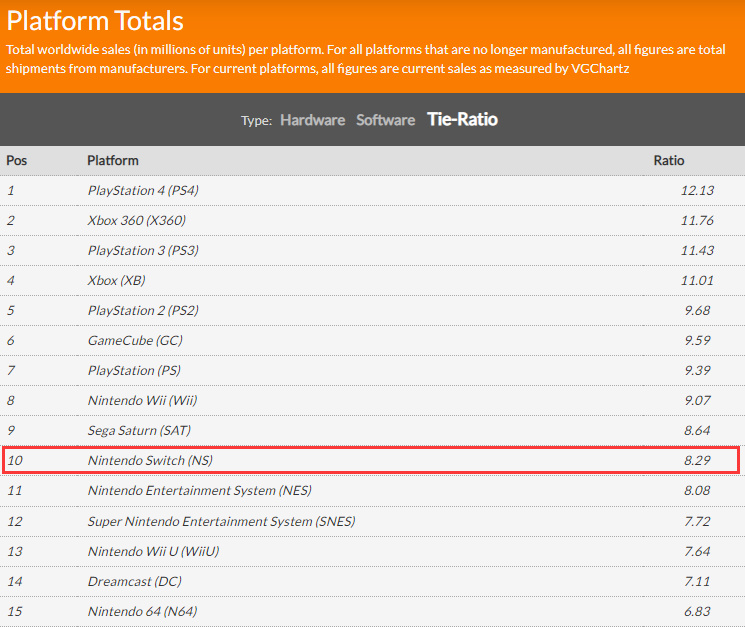
Task: Select the Software type tab
Action: 385,120
